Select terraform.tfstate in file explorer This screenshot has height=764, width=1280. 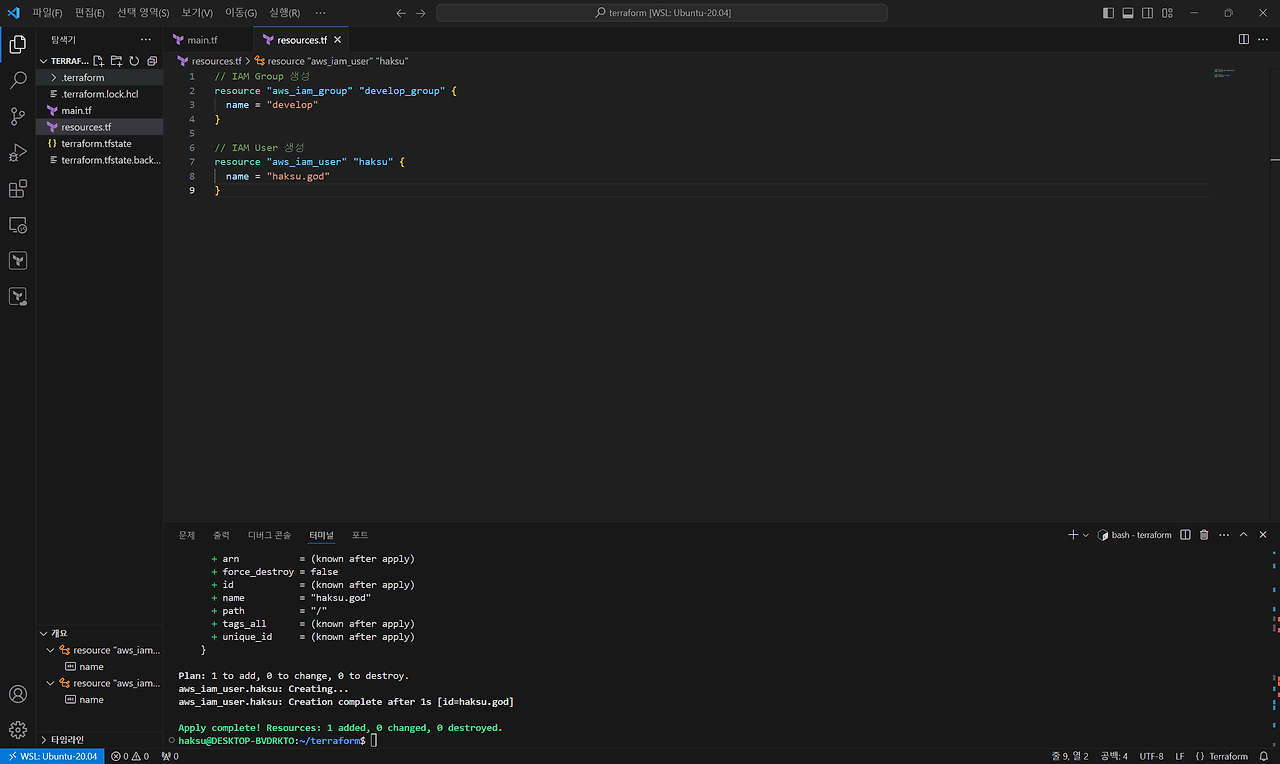point(96,144)
